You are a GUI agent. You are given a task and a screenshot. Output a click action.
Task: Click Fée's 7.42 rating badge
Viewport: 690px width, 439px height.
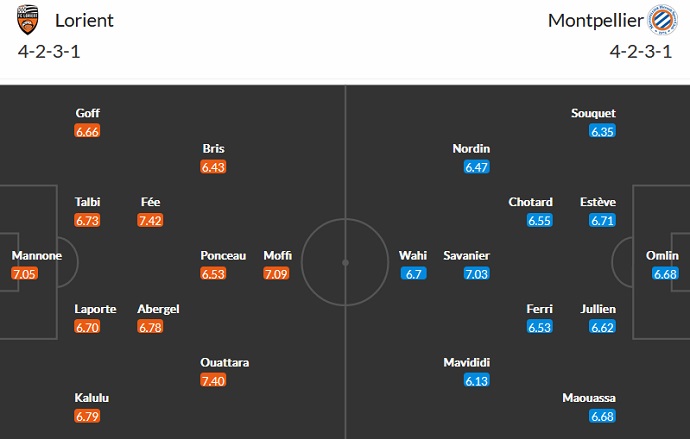tap(151, 220)
